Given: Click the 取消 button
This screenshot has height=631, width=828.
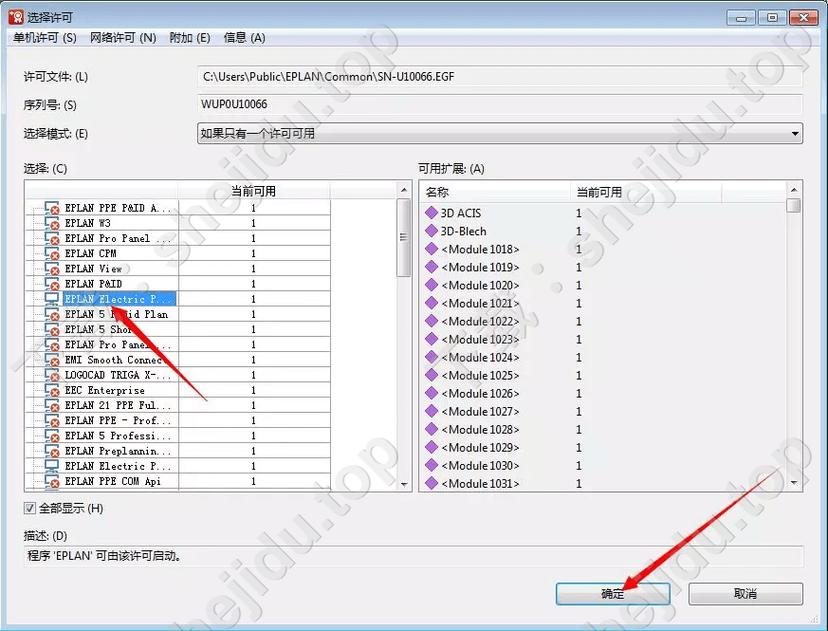Looking at the screenshot, I should (746, 594).
